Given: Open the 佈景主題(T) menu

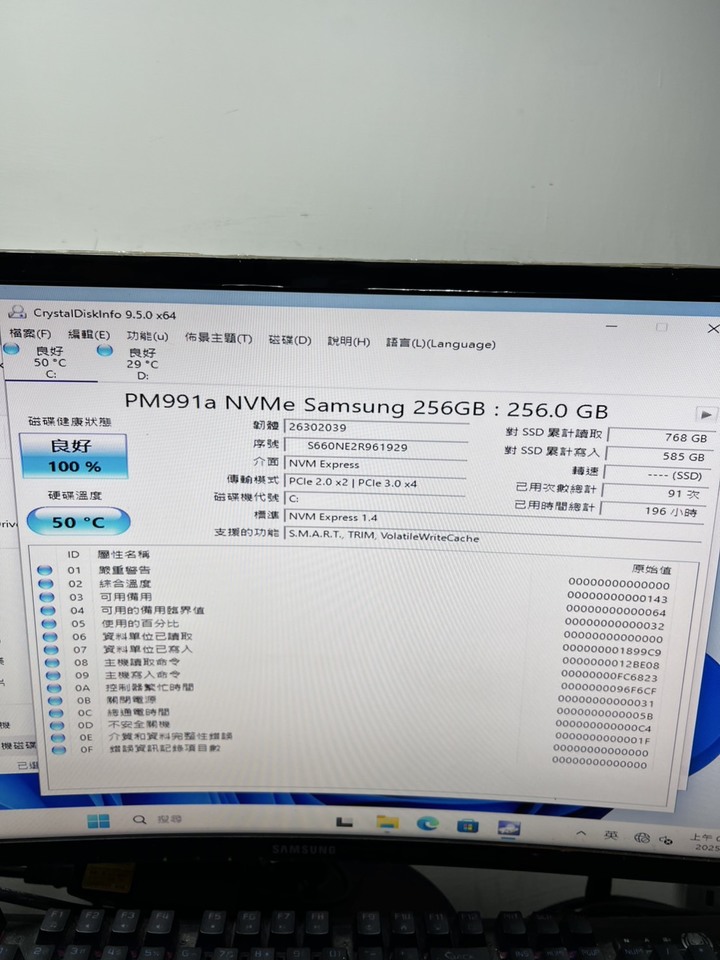Looking at the screenshot, I should (x=219, y=338).
